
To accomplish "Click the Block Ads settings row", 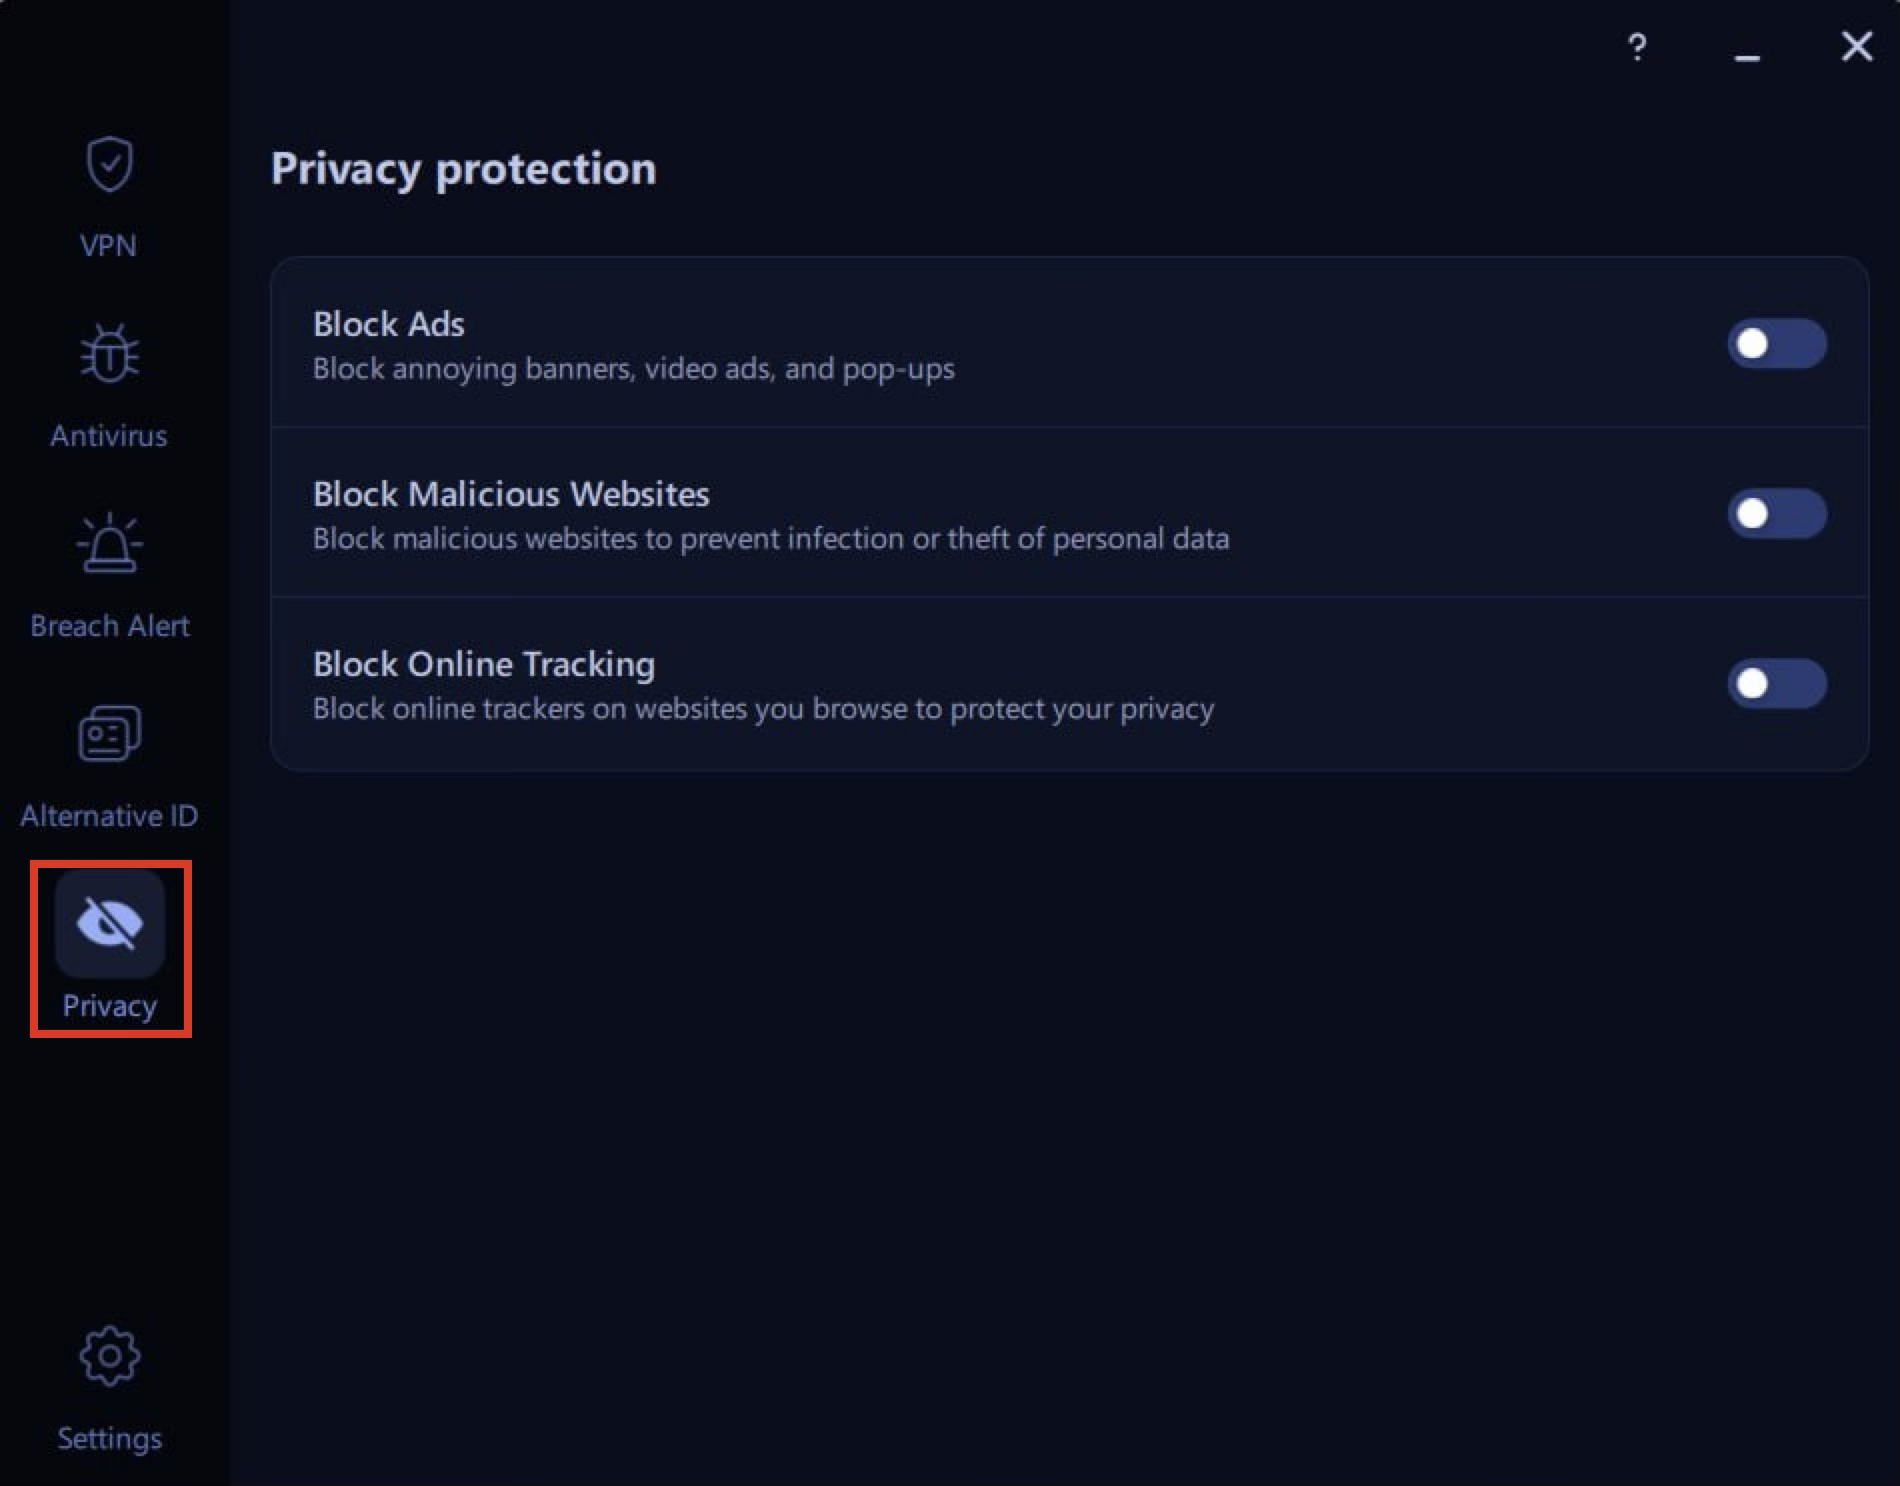I will (1000, 344).
